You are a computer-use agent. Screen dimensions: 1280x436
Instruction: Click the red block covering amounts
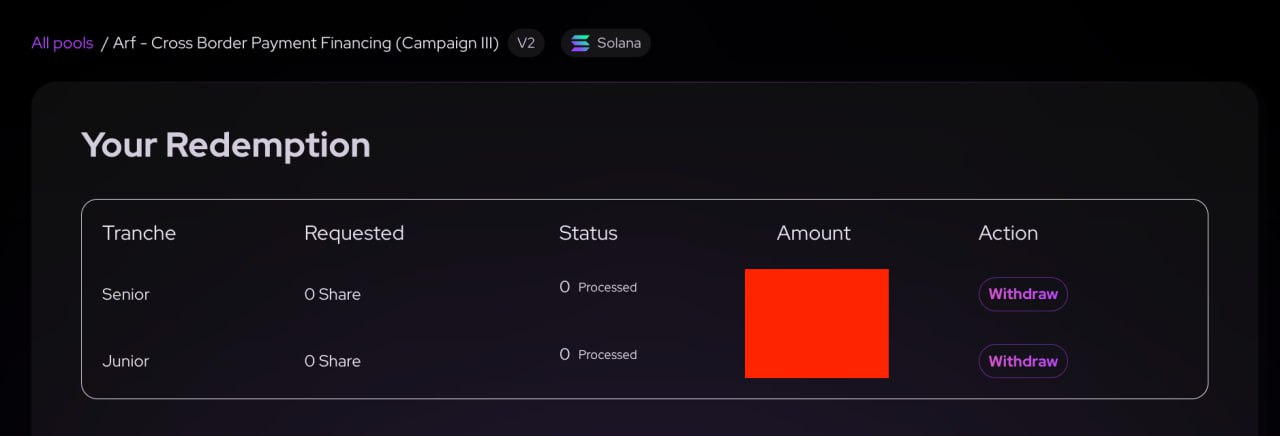816,323
